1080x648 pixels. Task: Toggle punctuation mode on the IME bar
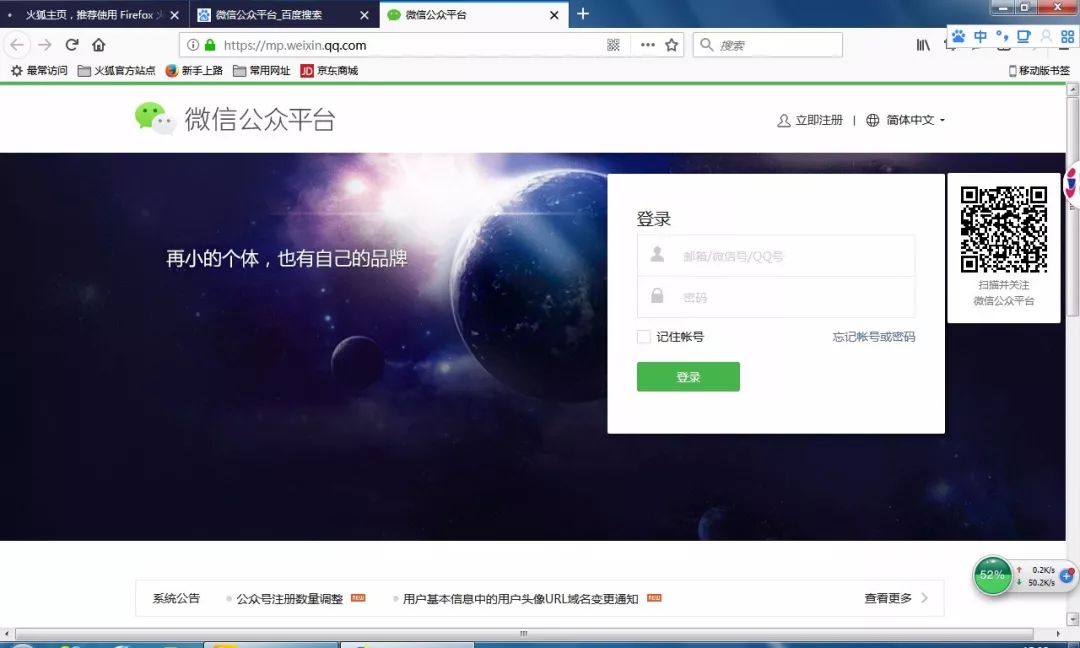click(1002, 35)
